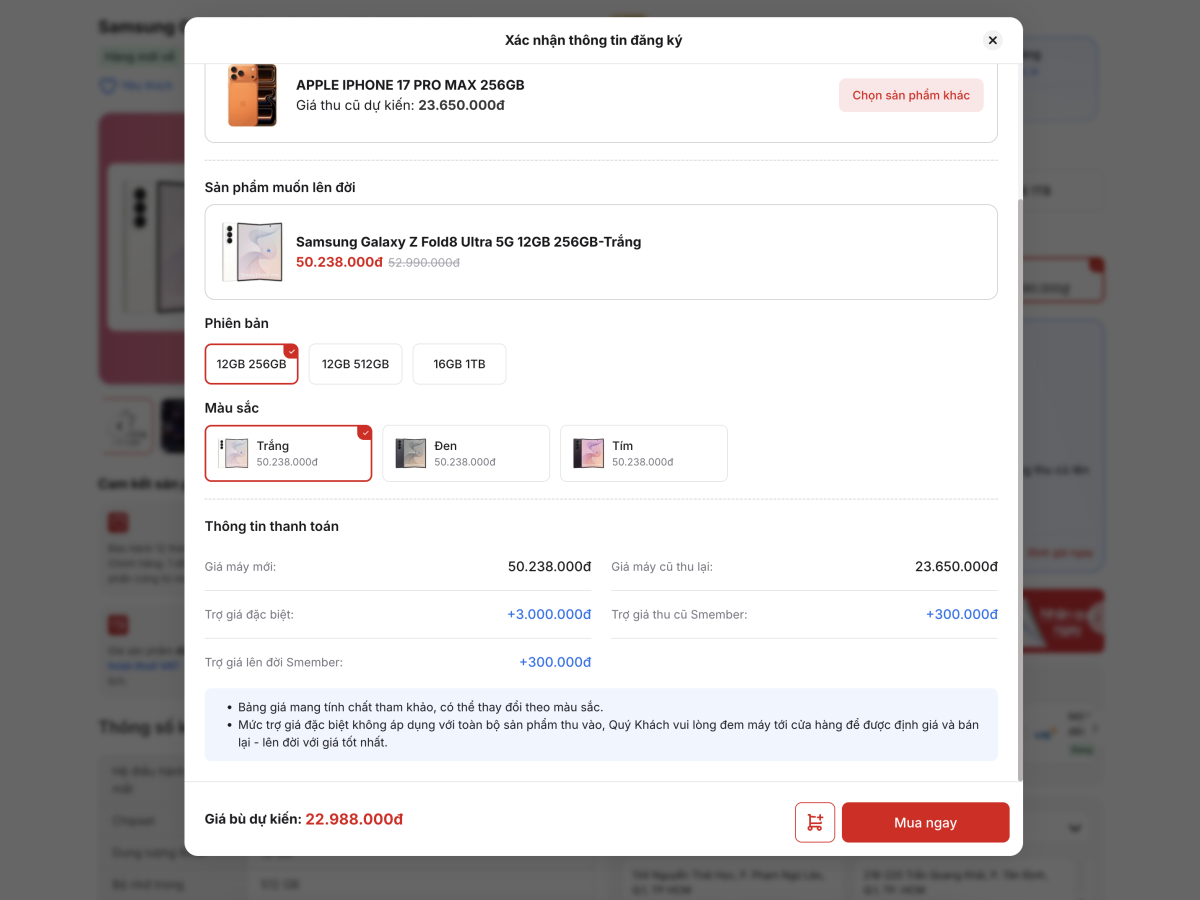The height and width of the screenshot is (900, 1200).
Task: Click the 'Xác nhận thông tin đăng ký' title
Action: (594, 40)
